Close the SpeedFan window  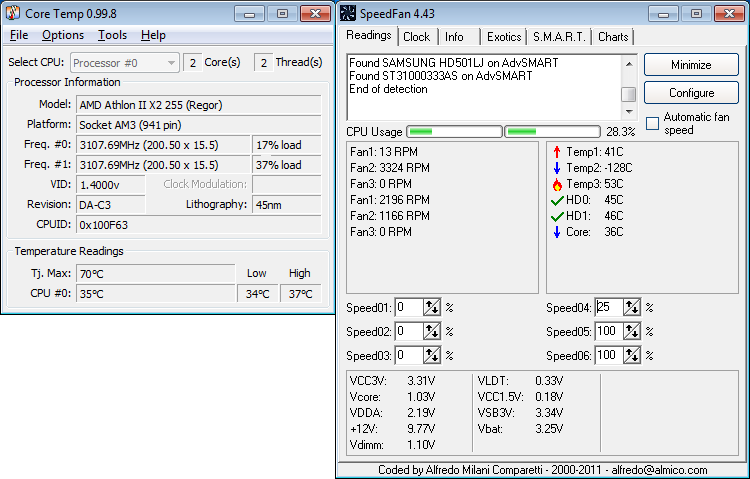(x=729, y=14)
